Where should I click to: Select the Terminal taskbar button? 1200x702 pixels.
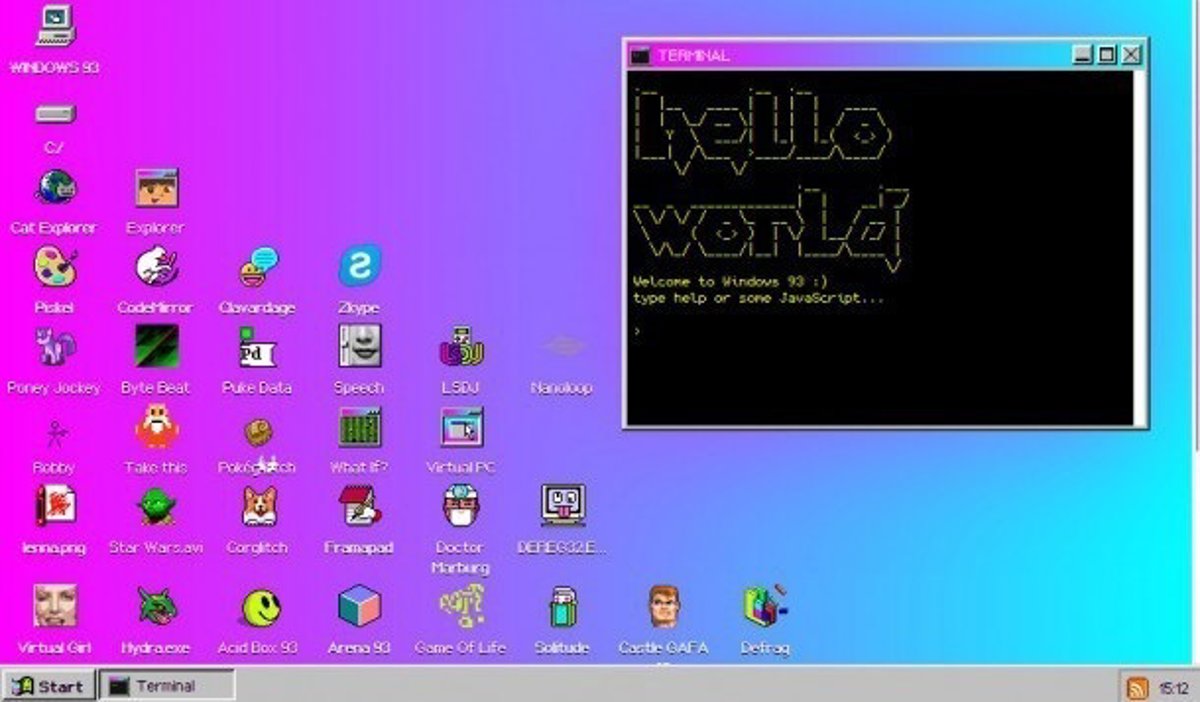(x=168, y=686)
